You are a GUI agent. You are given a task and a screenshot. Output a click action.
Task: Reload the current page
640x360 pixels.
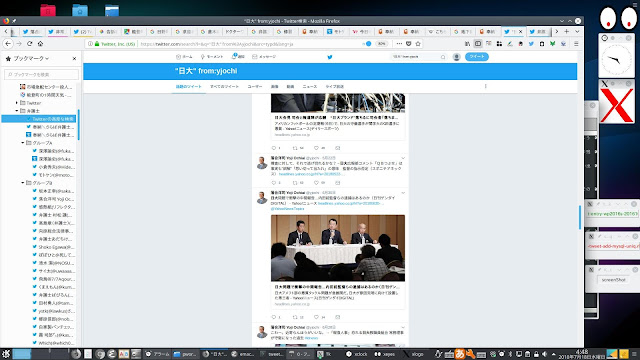(29, 44)
